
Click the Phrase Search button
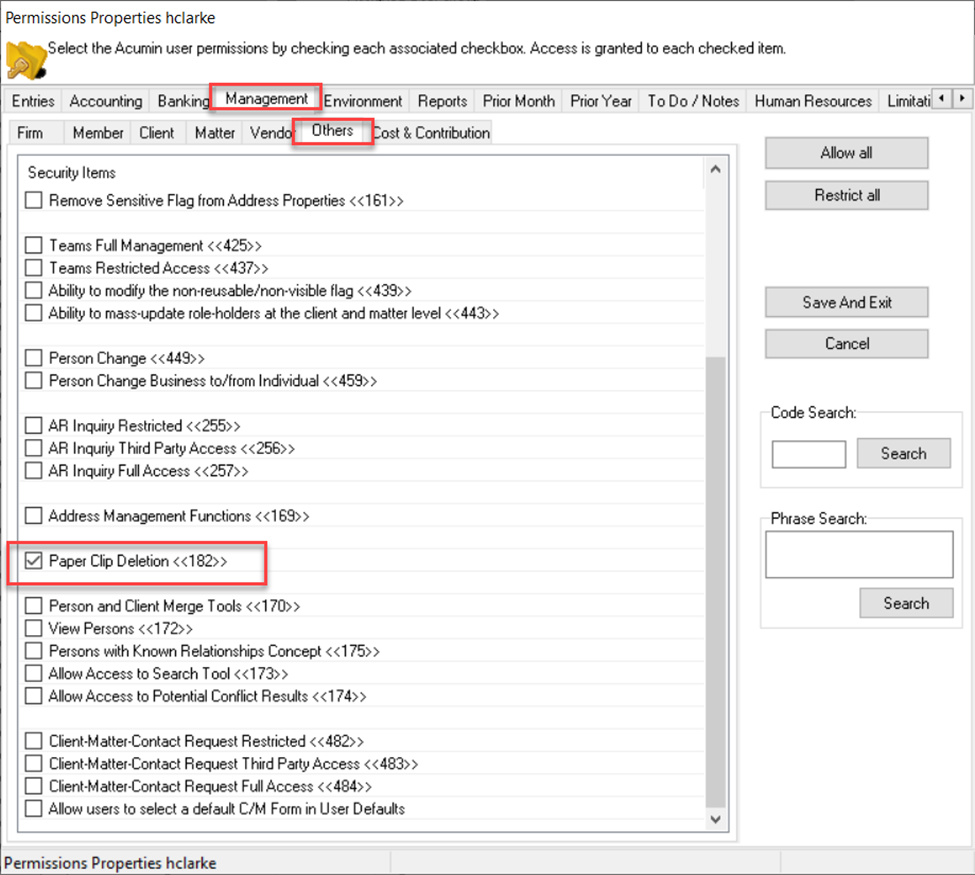click(x=906, y=603)
